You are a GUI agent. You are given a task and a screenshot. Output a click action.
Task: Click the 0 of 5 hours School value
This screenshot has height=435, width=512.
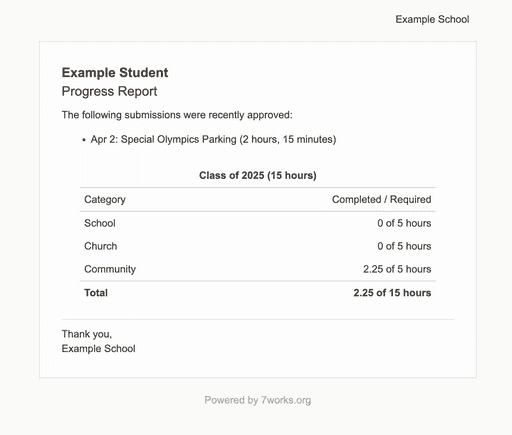pyautogui.click(x=404, y=223)
